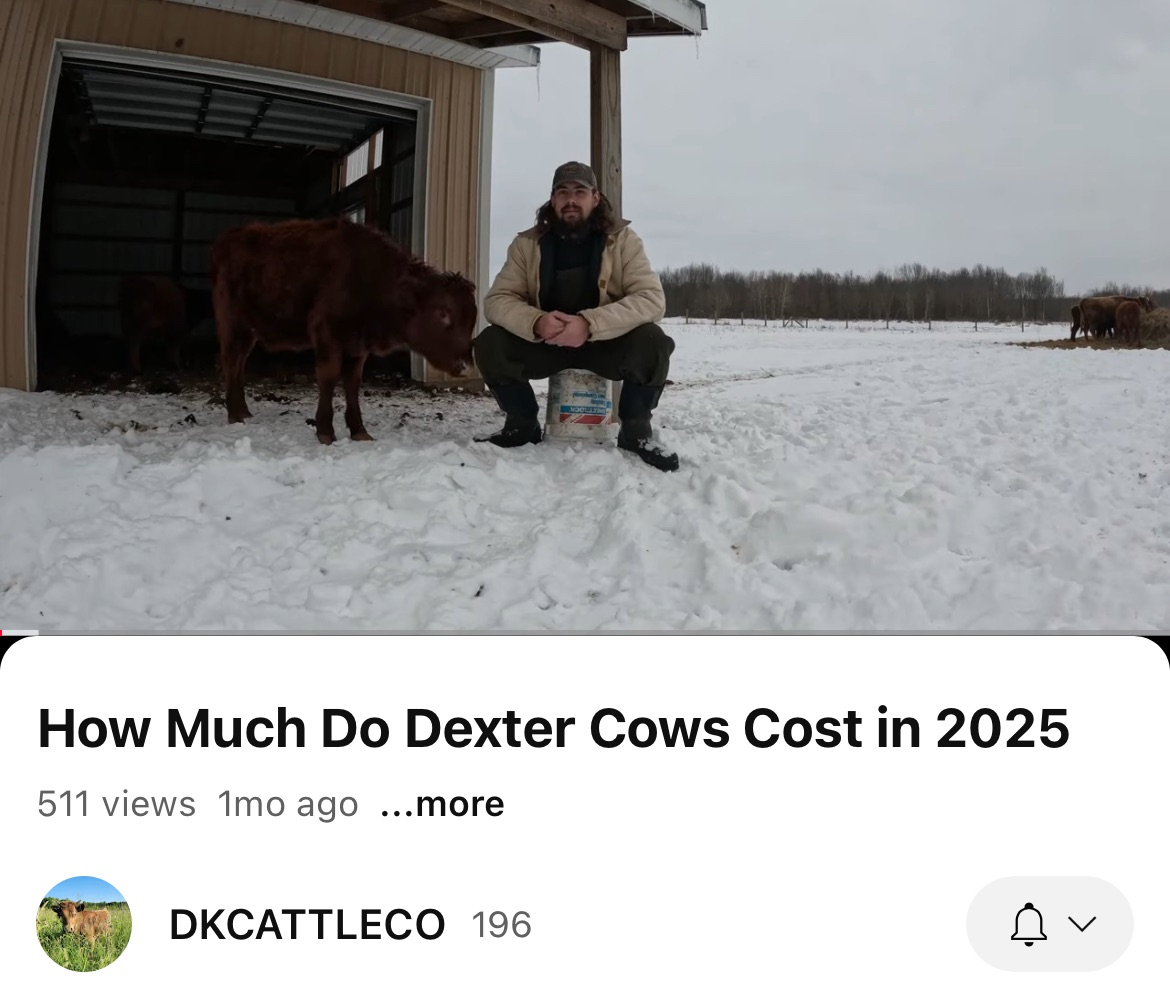This screenshot has width=1170, height=997.
Task: Expand description via "...more"
Action: [x=442, y=804]
